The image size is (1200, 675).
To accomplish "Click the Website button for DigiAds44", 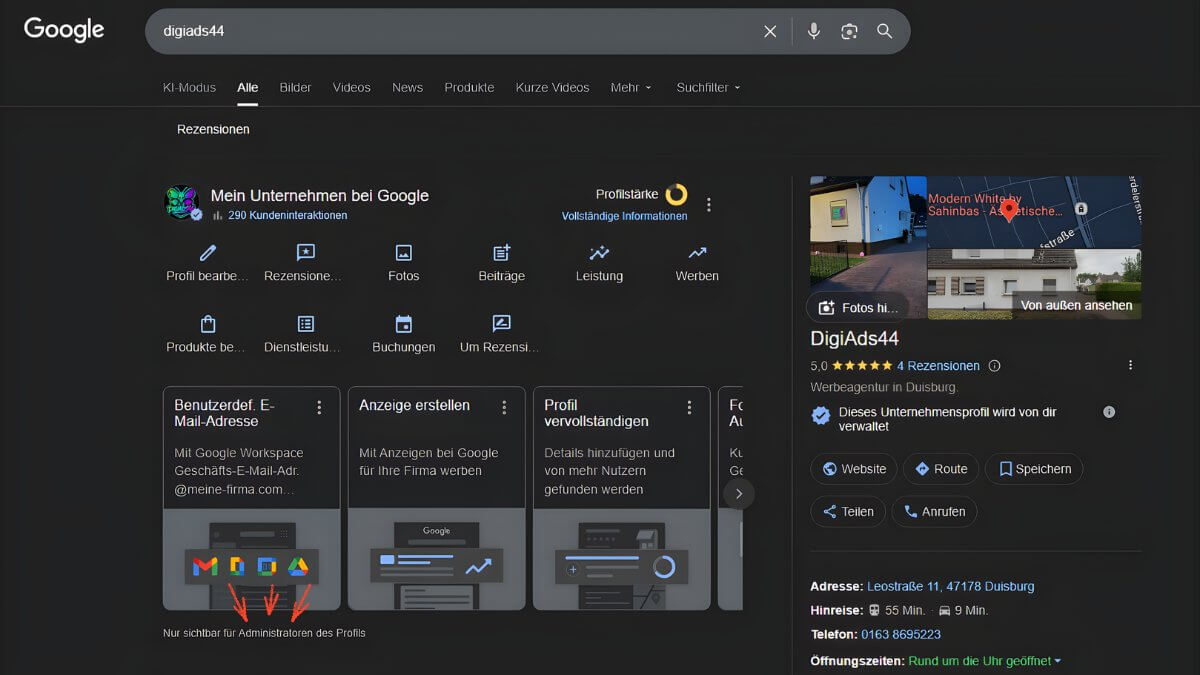I will pos(853,468).
